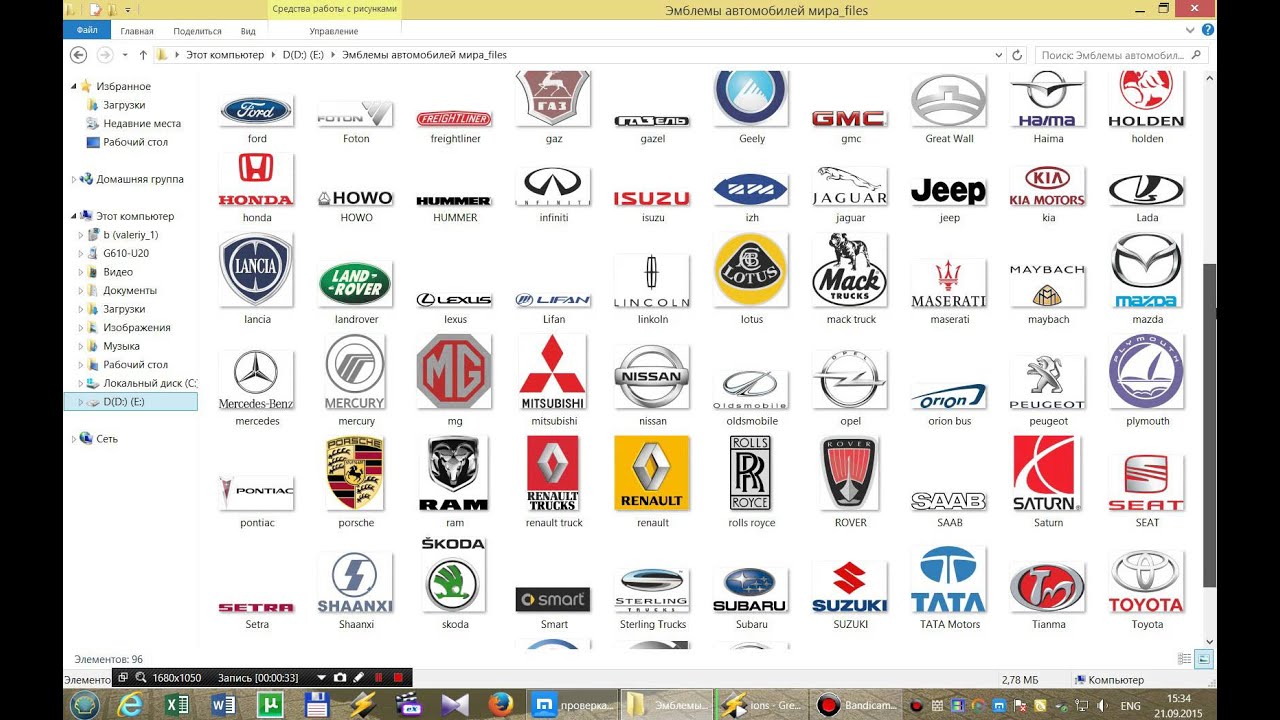Switch to details view layout

1185,659
